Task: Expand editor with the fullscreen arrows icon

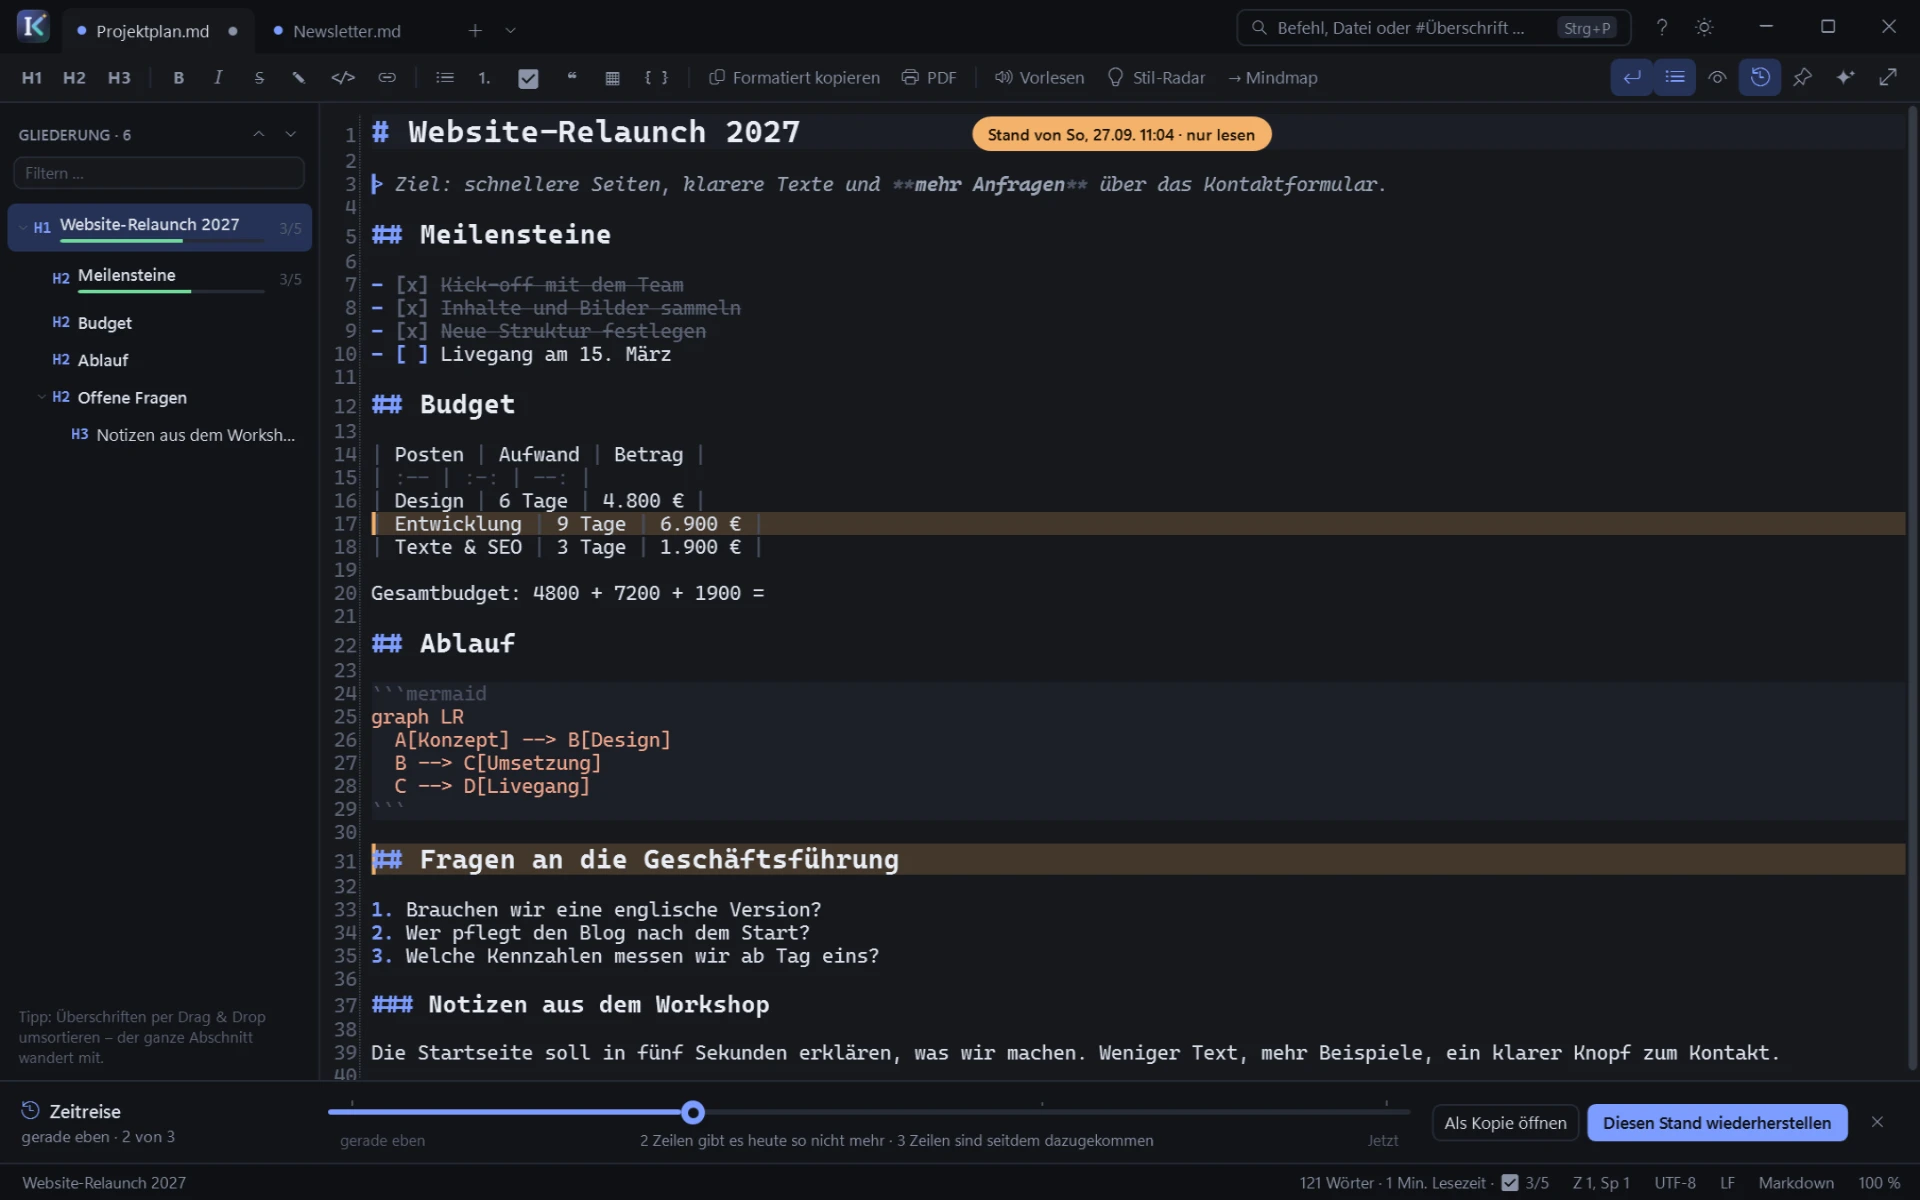Action: 1888,77
